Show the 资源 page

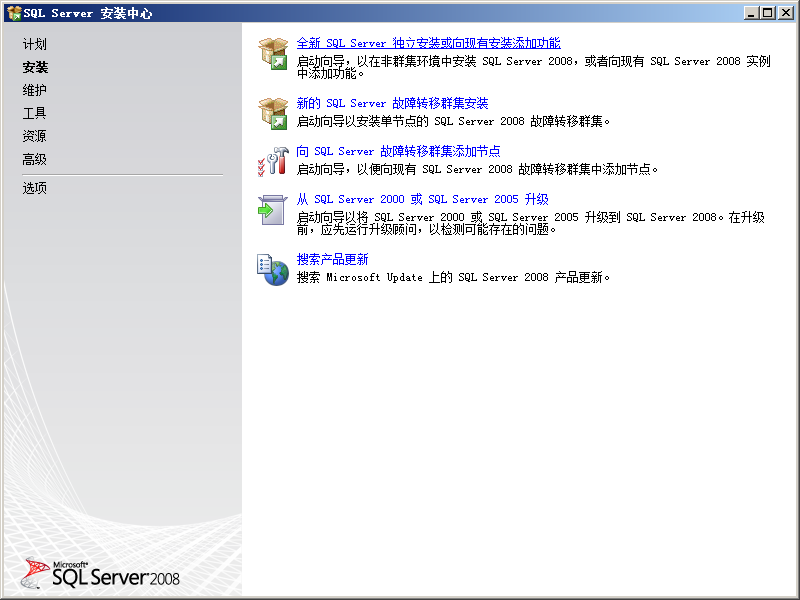[x=35, y=136]
